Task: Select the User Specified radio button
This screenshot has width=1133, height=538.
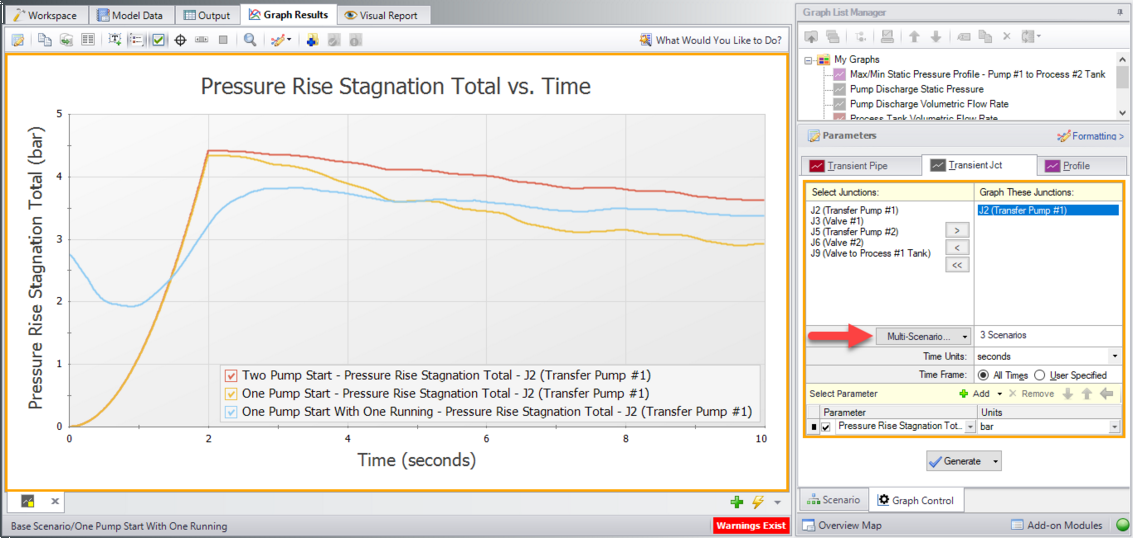Action: pos(1039,375)
